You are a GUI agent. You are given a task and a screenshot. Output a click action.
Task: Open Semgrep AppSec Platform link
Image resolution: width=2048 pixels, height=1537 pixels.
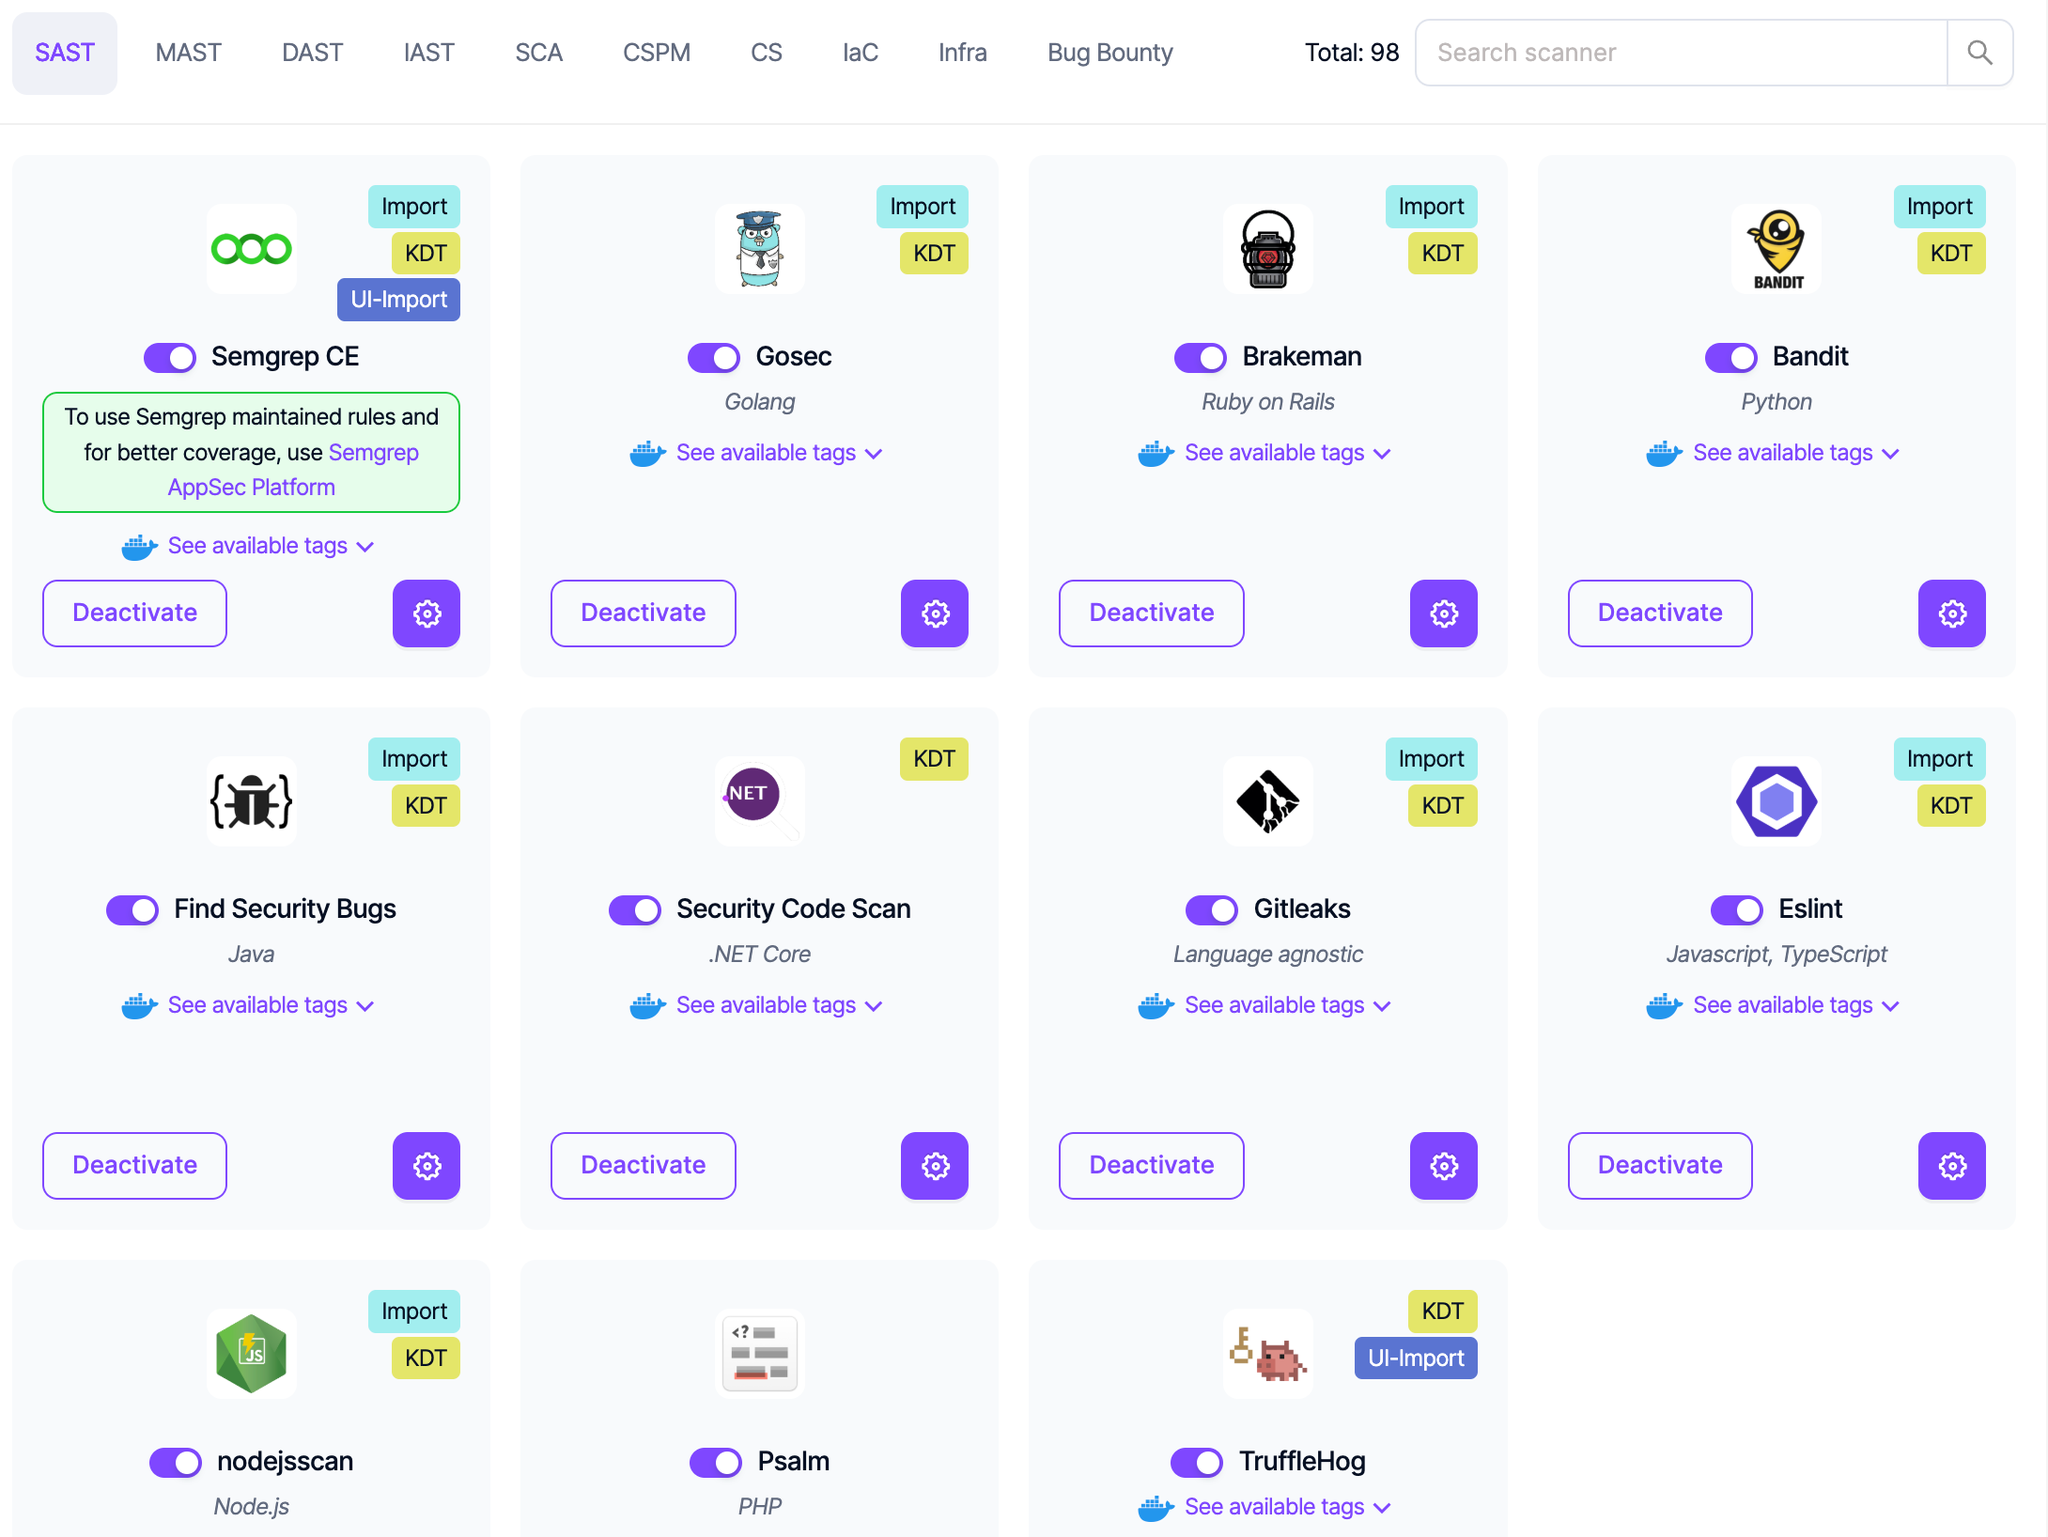[251, 487]
